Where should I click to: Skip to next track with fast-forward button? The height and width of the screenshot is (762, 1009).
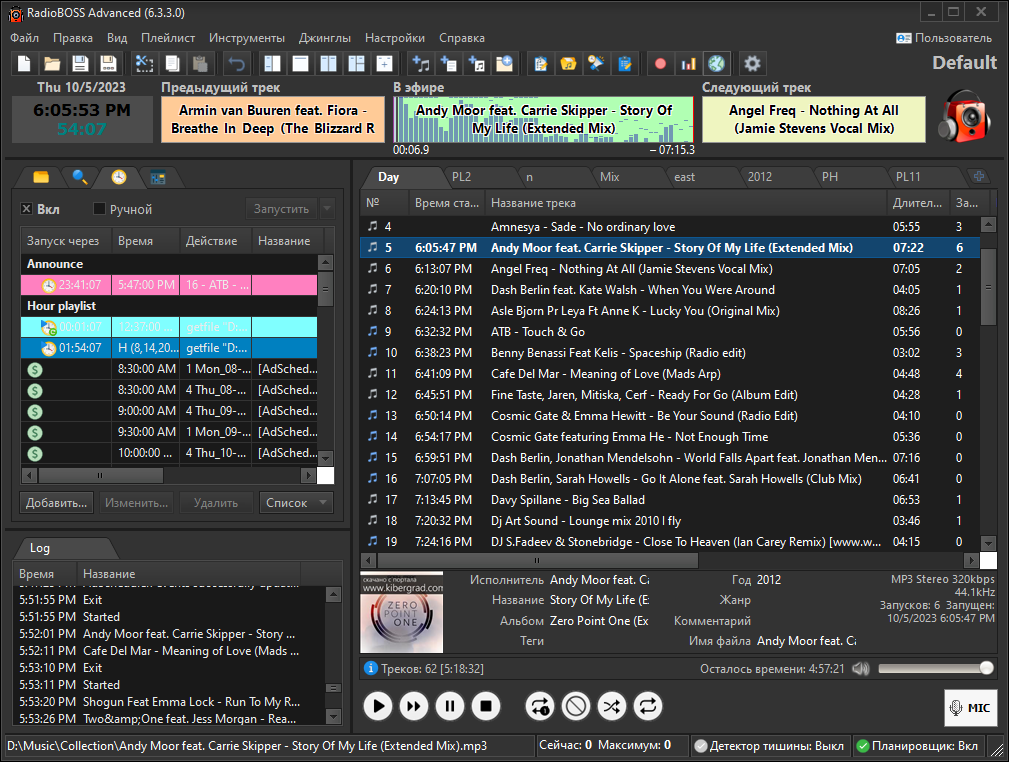click(x=414, y=707)
